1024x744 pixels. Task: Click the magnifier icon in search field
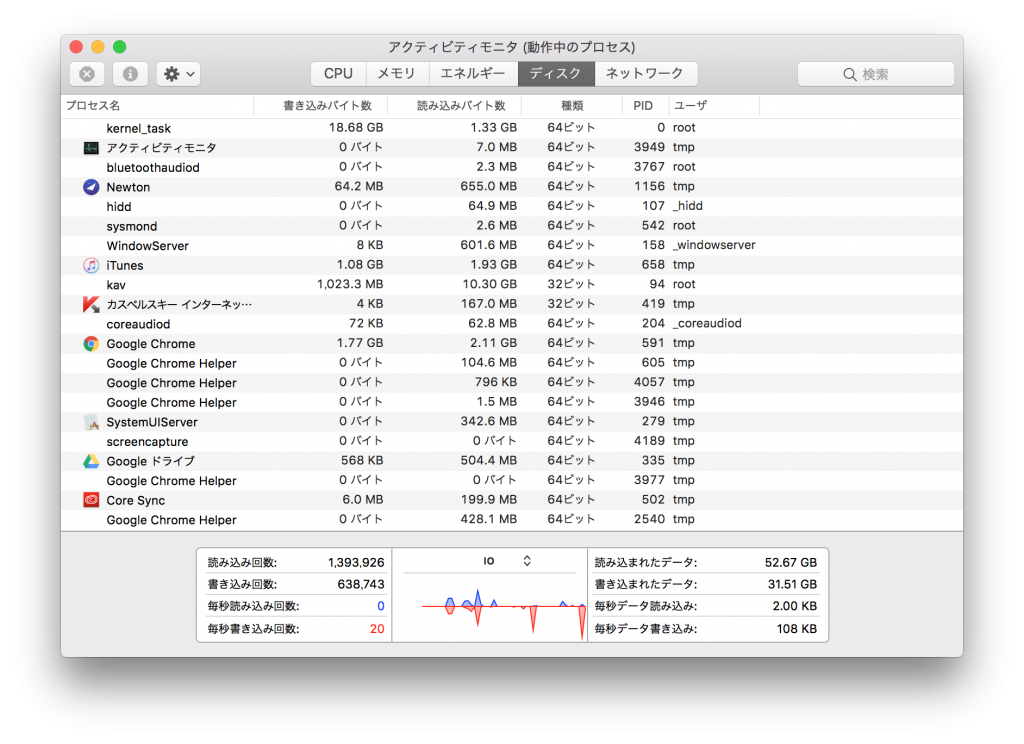point(850,74)
